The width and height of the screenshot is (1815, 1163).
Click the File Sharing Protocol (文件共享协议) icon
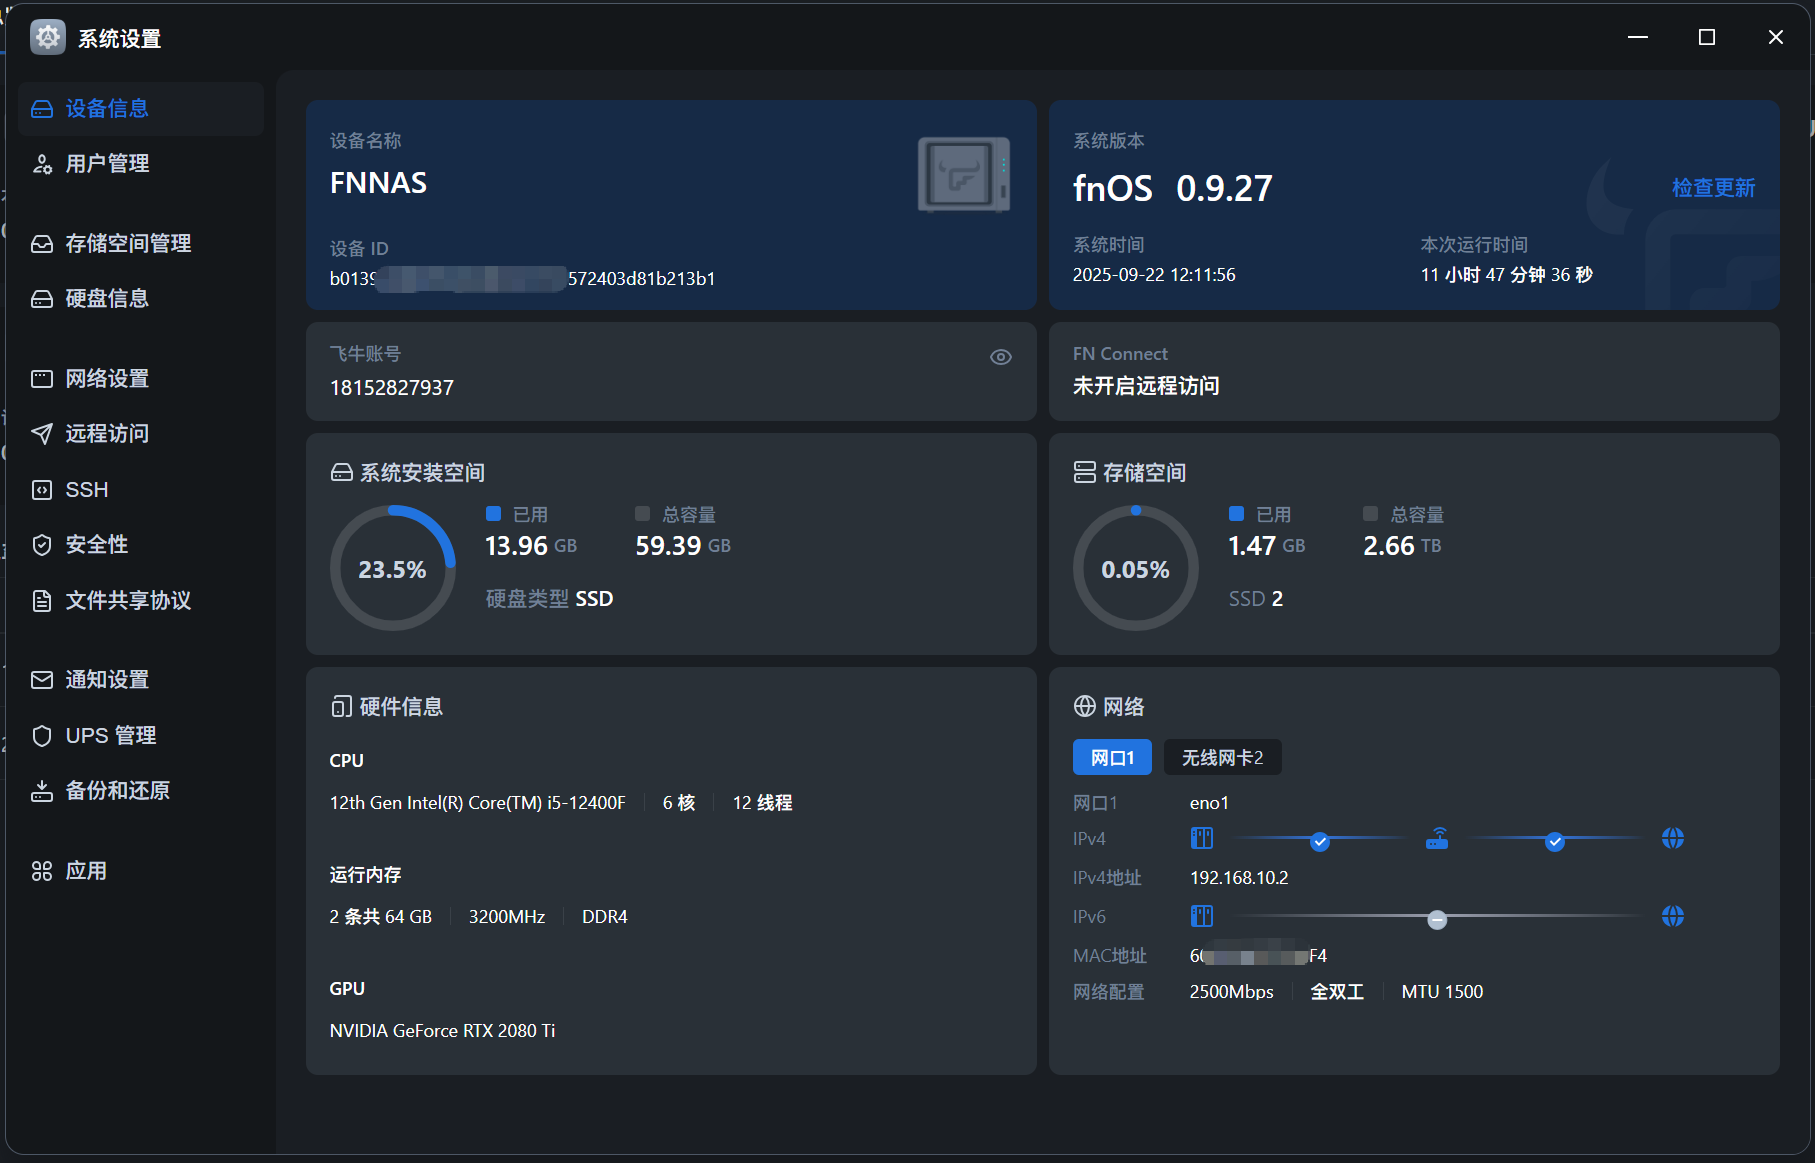42,601
